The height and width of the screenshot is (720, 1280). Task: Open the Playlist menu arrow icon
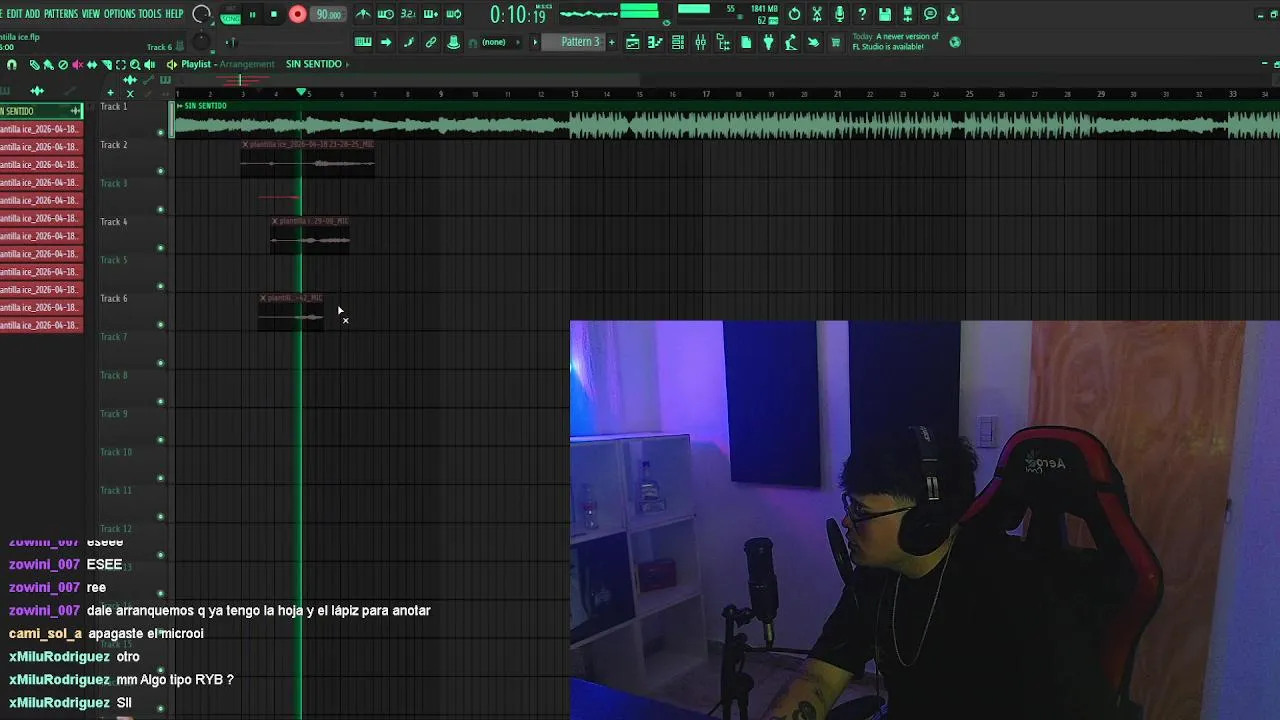(x=172, y=64)
